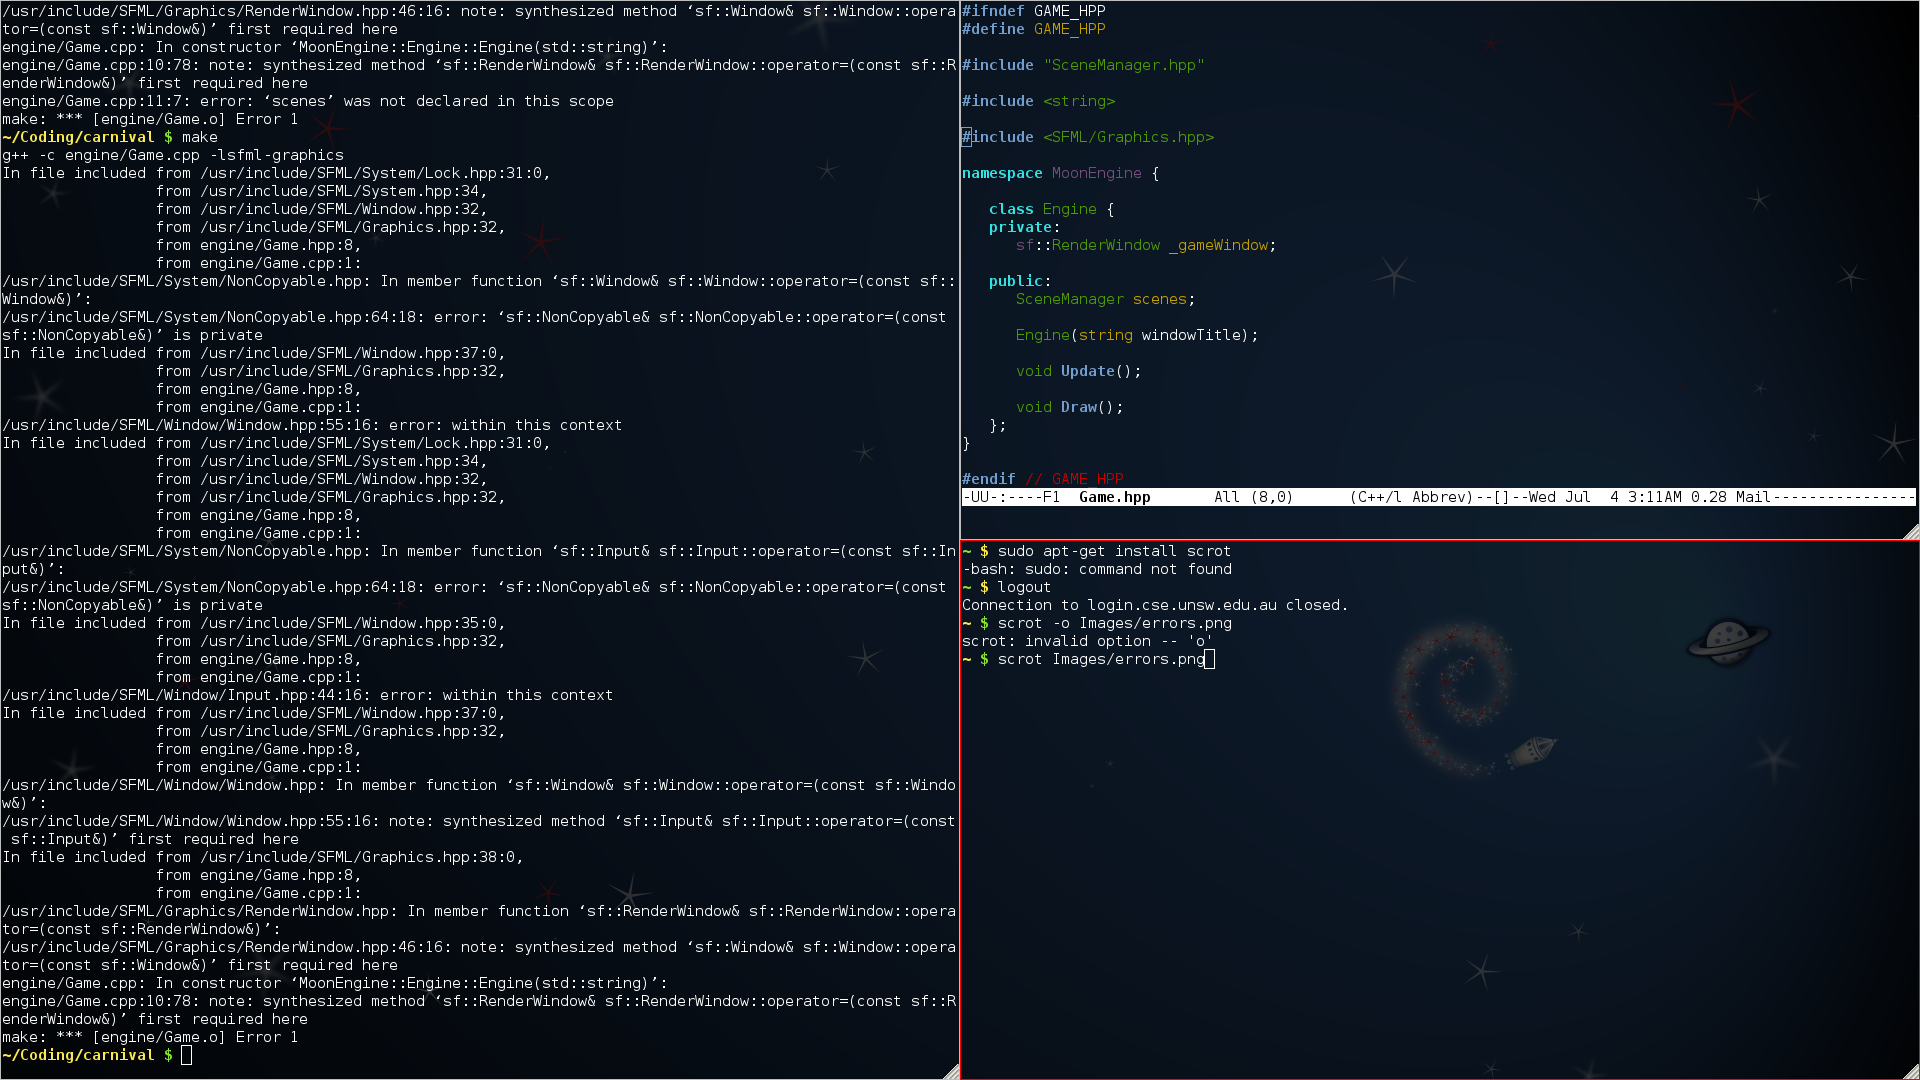Place cursor at left terminal's final prompt
This screenshot has width=1920, height=1080.
[186, 1055]
